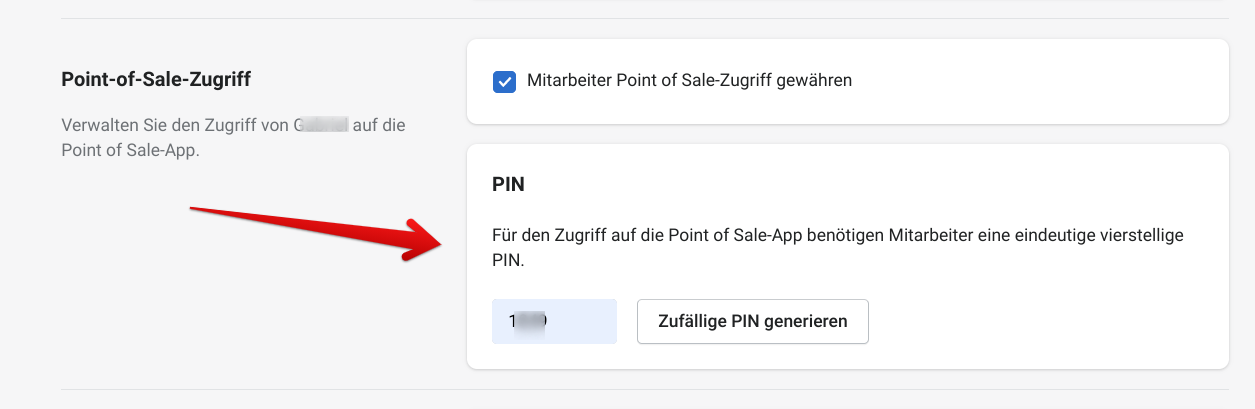Click the horizontal divider below the PIN card
This screenshot has height=409, width=1255.
pyautogui.click(x=644, y=389)
